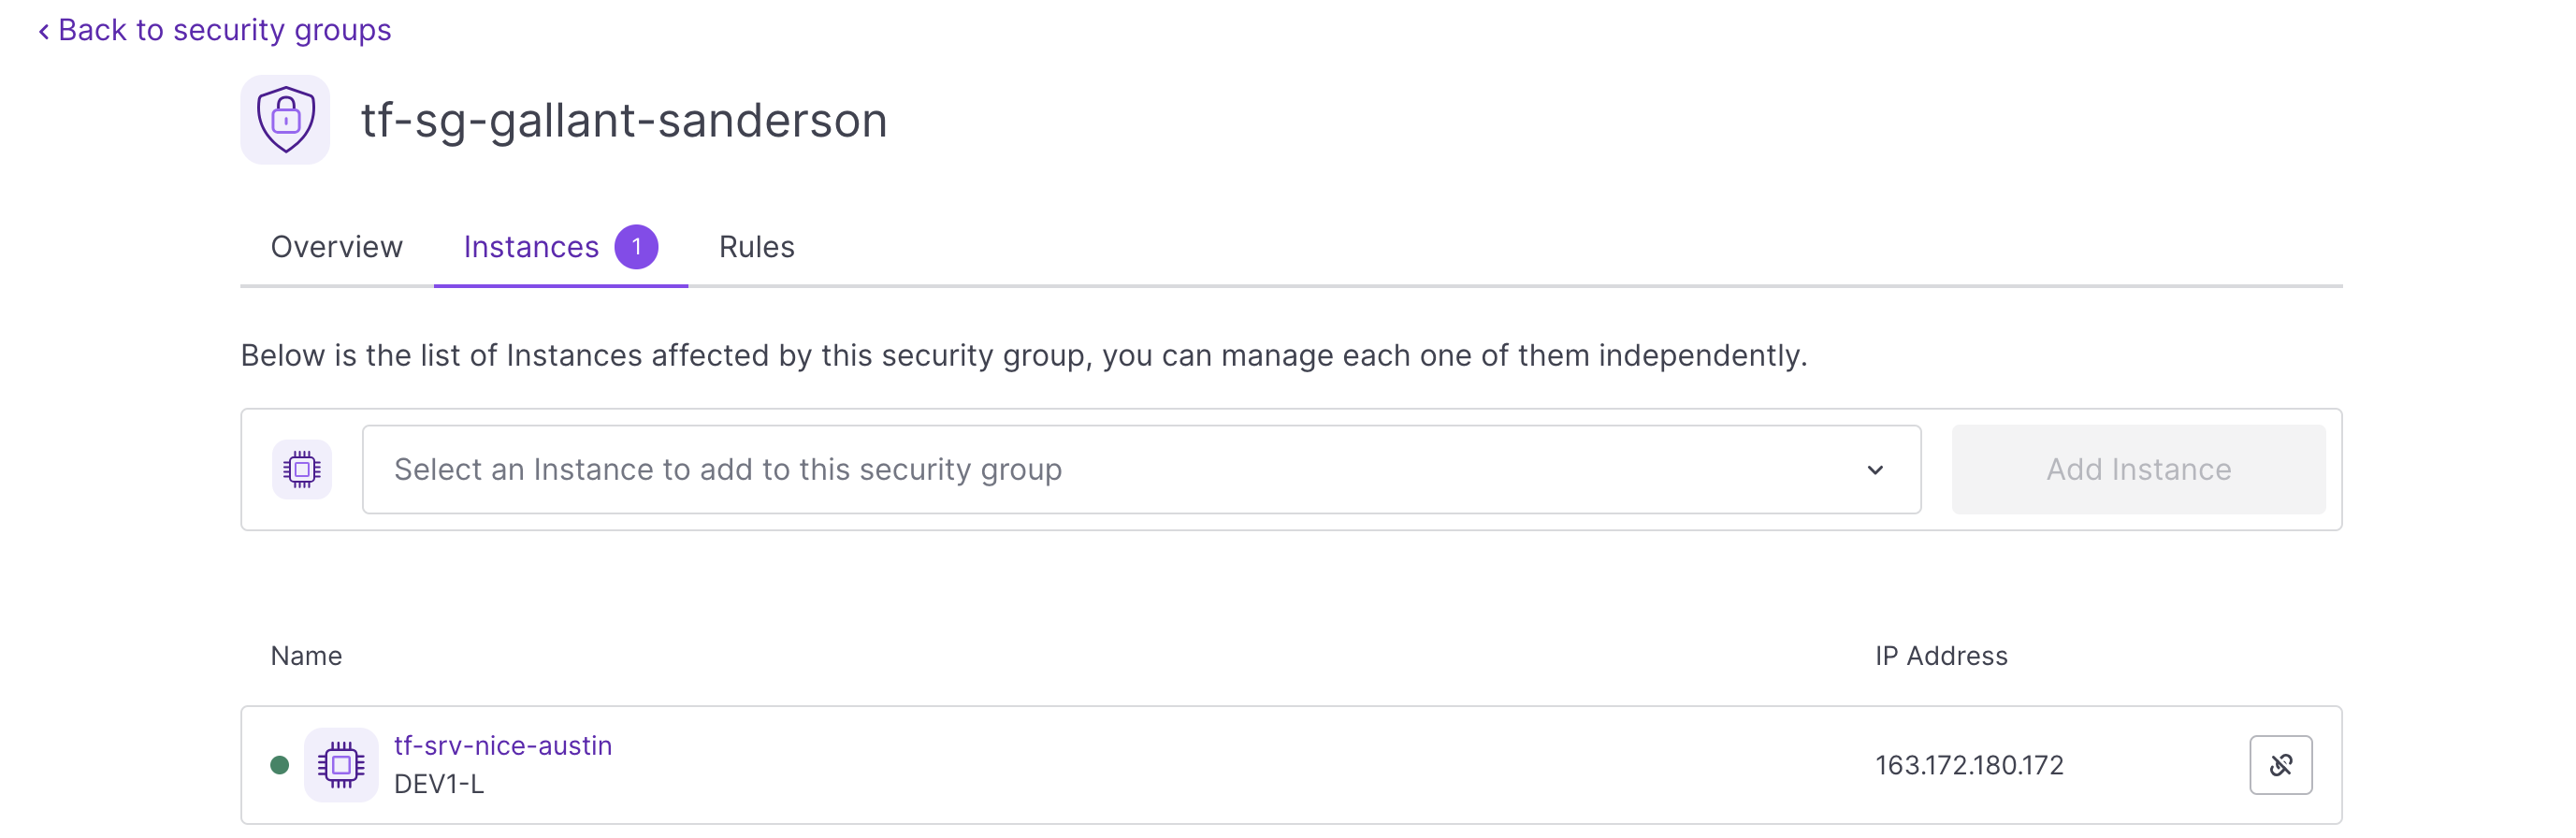Screen dimensions: 2576x838
Task: Click the IP address 163.172.180.172
Action: pos(1968,765)
